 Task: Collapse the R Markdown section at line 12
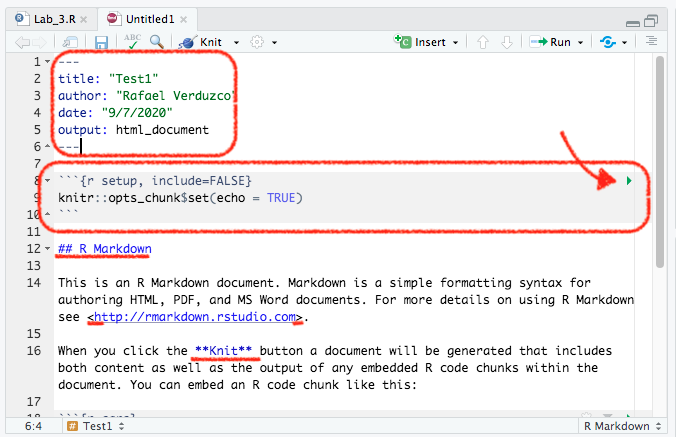pyautogui.click(x=47, y=249)
